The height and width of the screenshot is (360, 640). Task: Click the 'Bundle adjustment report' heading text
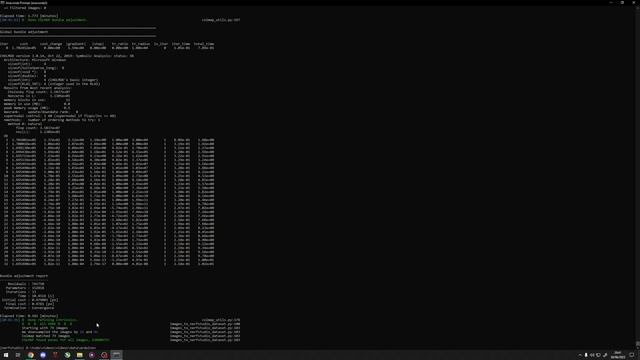(x=24, y=276)
